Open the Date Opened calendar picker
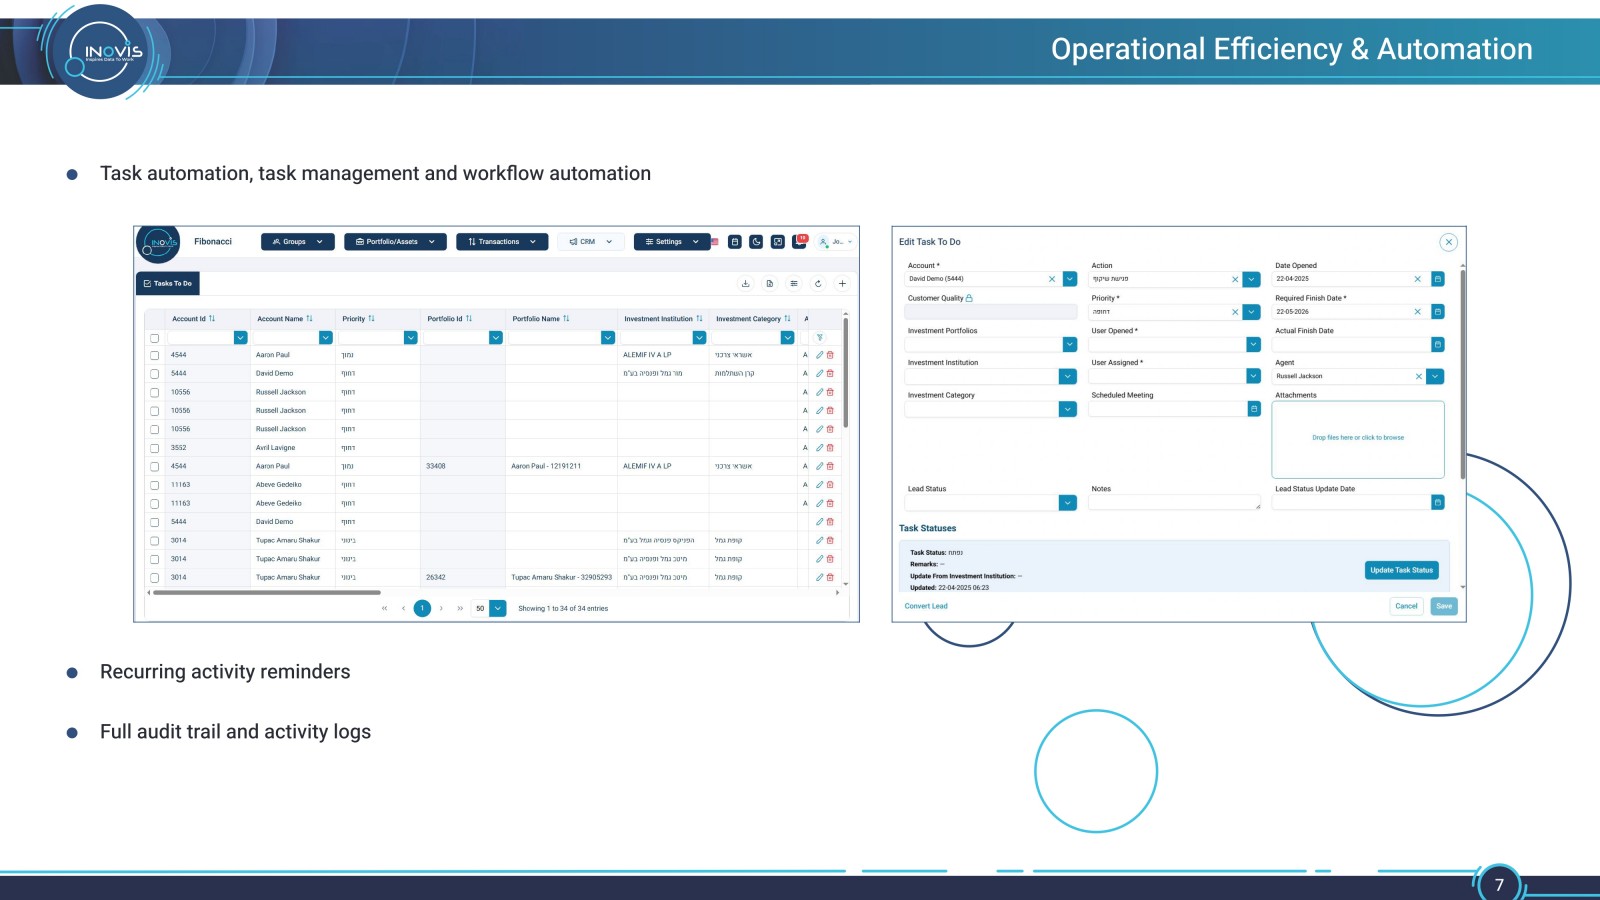Screen dimensions: 1600x900 tap(1438, 279)
